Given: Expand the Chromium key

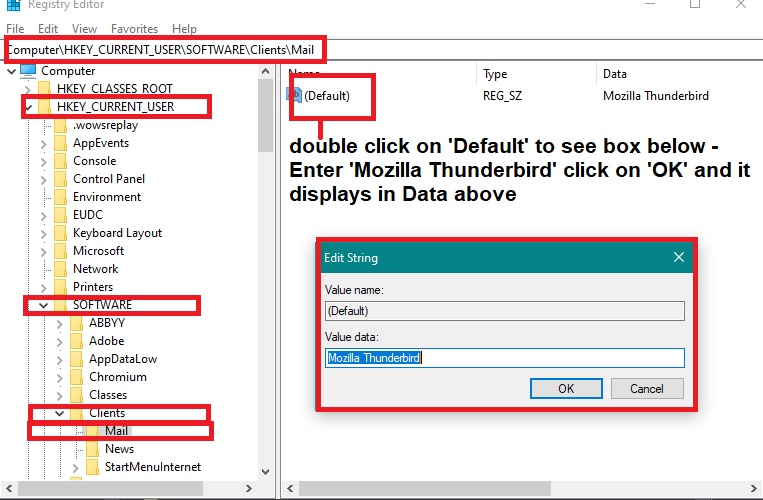Looking at the screenshot, I should tap(59, 378).
